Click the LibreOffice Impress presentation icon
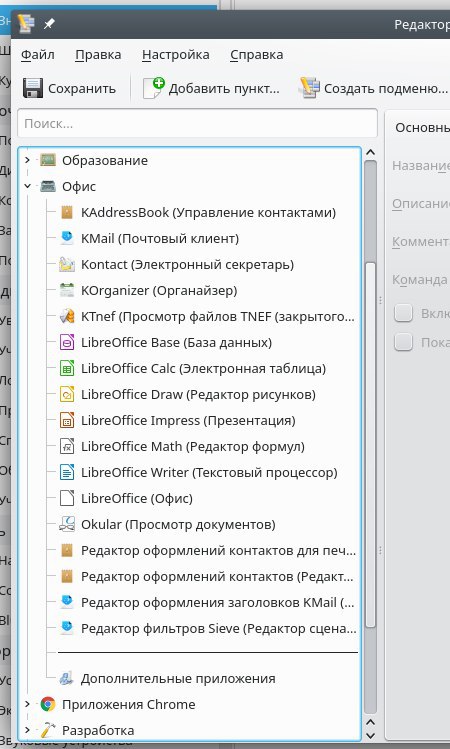 (67, 420)
